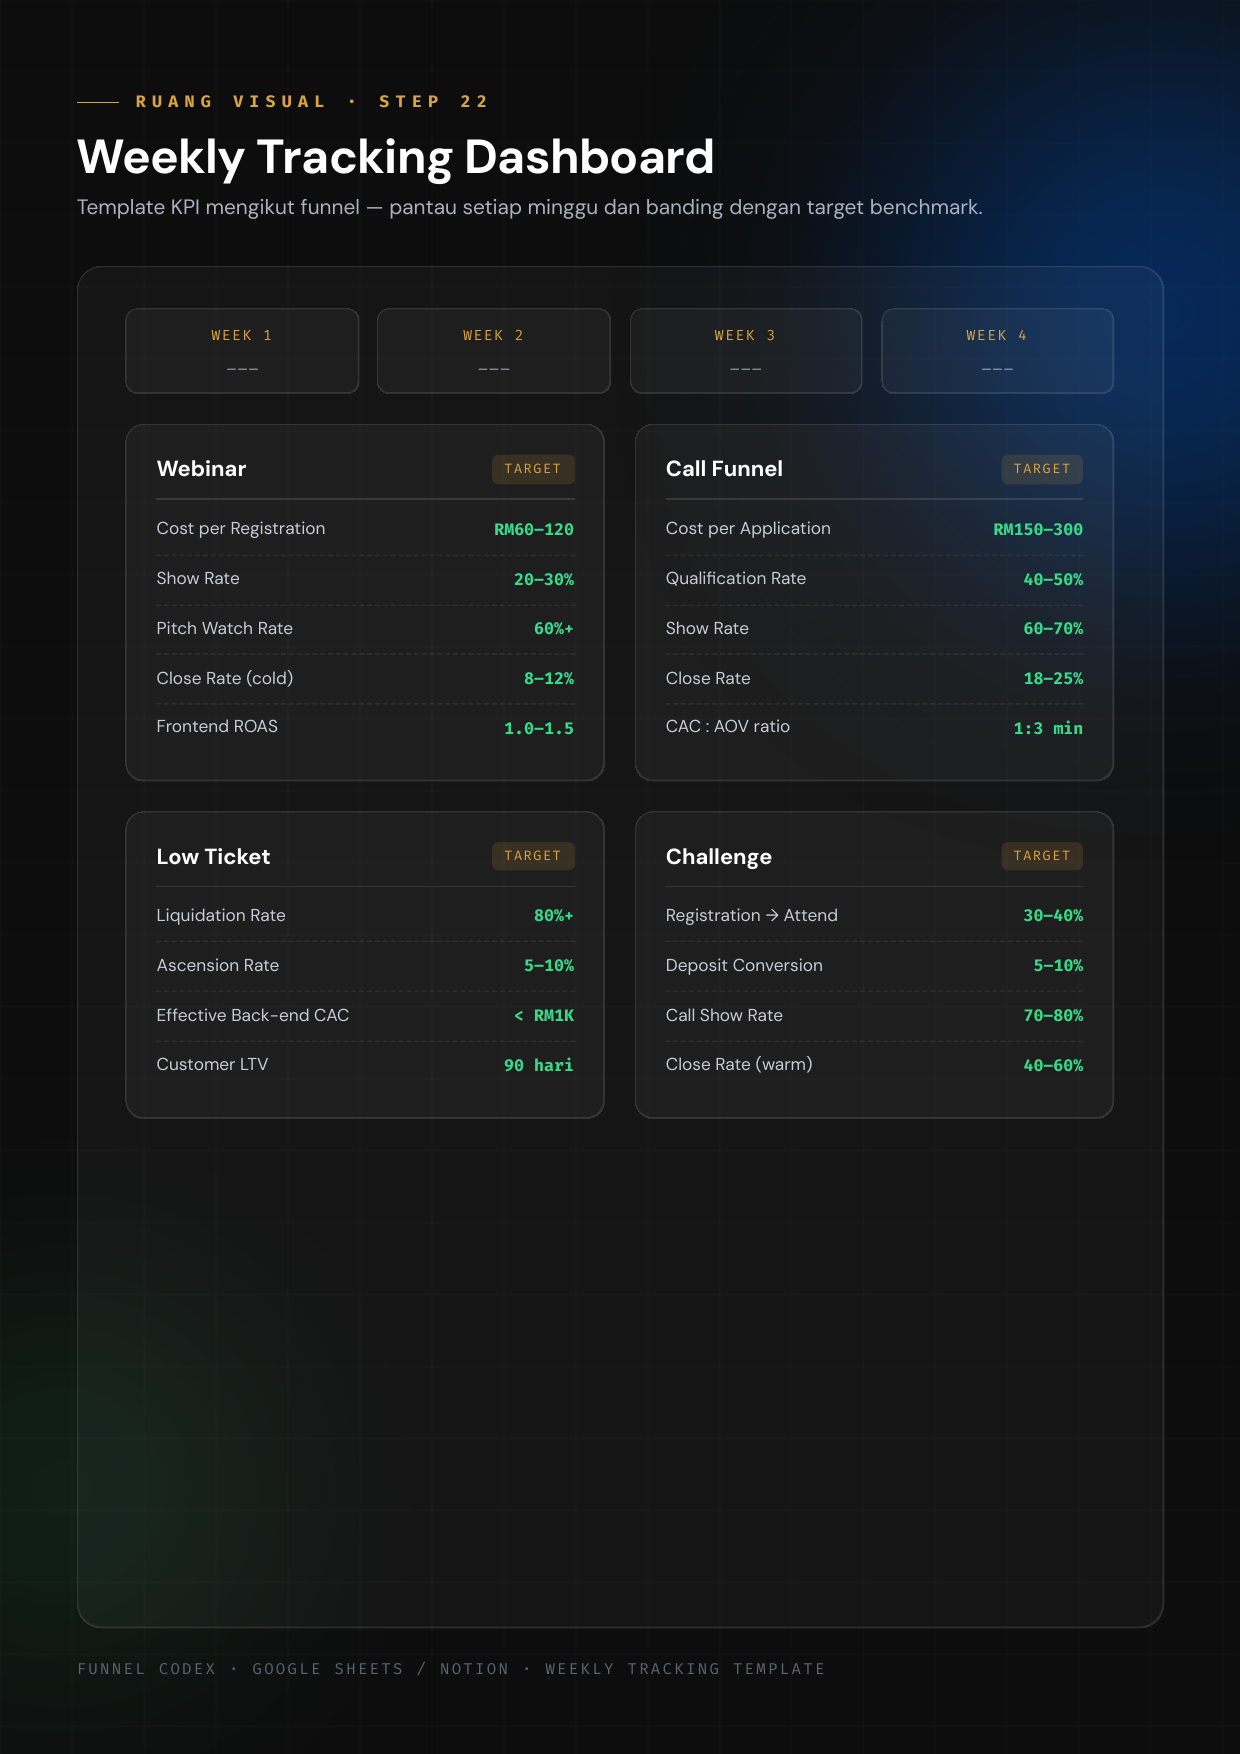Image resolution: width=1240 pixels, height=1754 pixels.
Task: Click the Close Rate (cold) label
Action: click(225, 678)
